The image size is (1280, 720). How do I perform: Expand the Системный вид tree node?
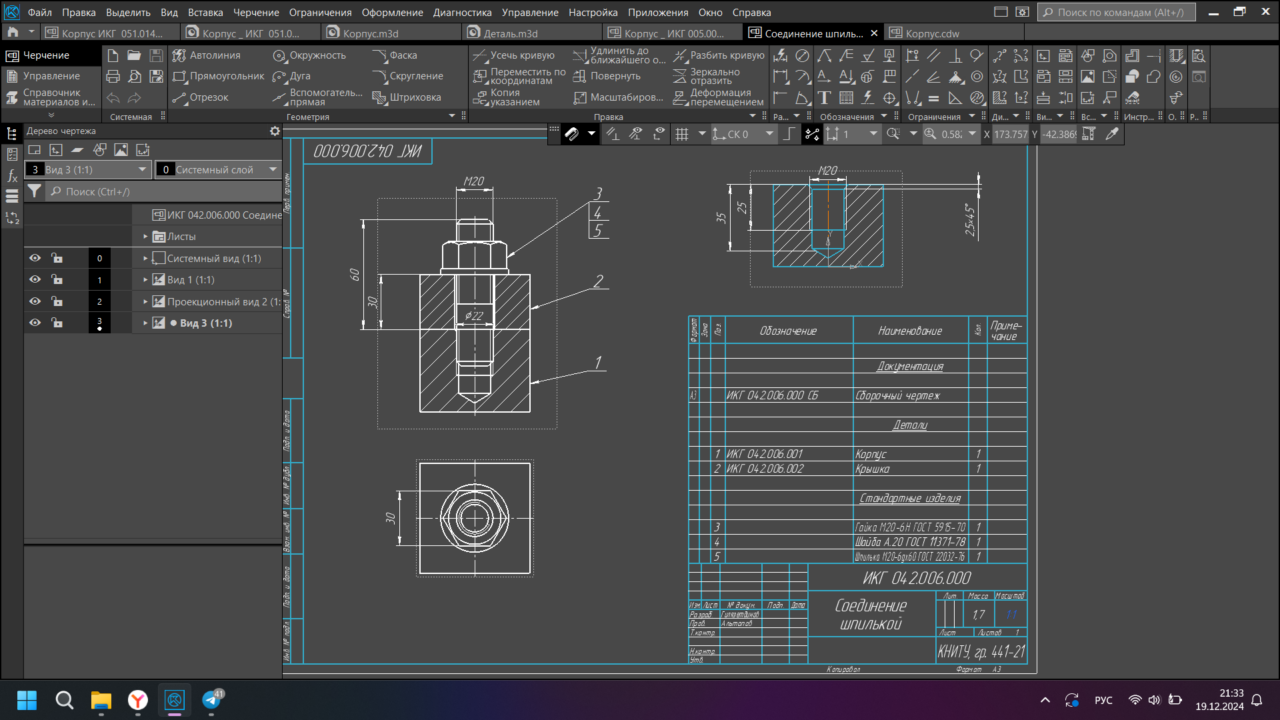(x=145, y=258)
